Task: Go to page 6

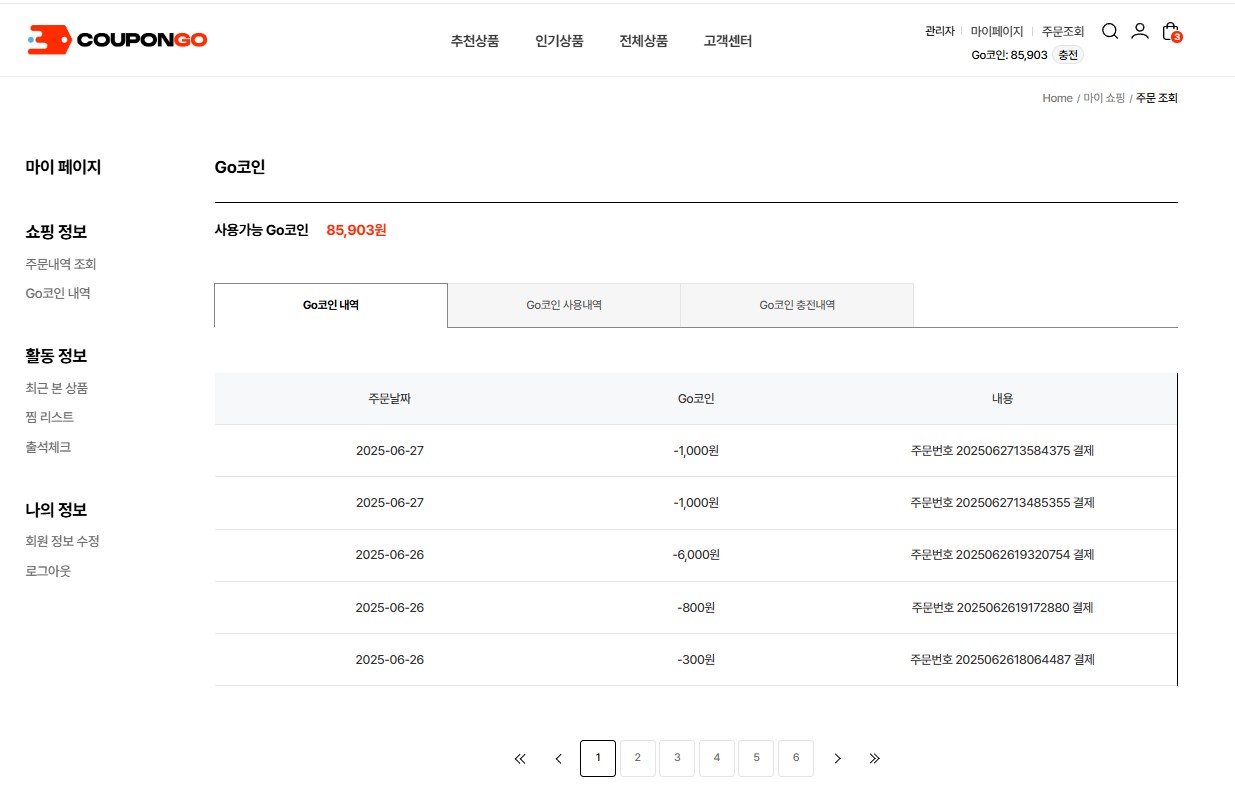Action: click(x=796, y=758)
